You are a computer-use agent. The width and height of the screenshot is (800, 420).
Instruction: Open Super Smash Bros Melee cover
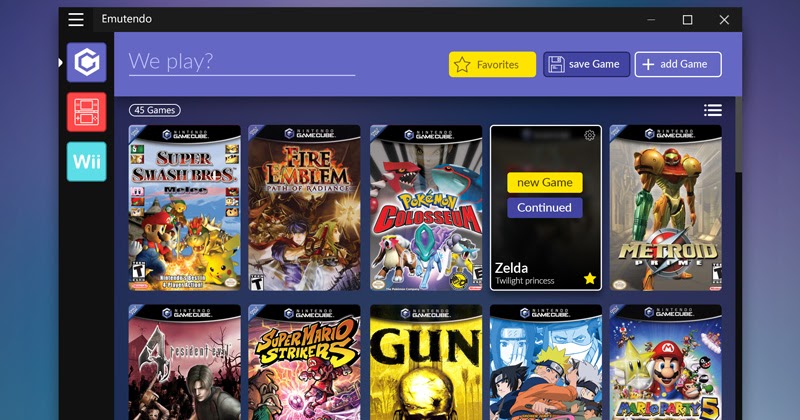185,208
